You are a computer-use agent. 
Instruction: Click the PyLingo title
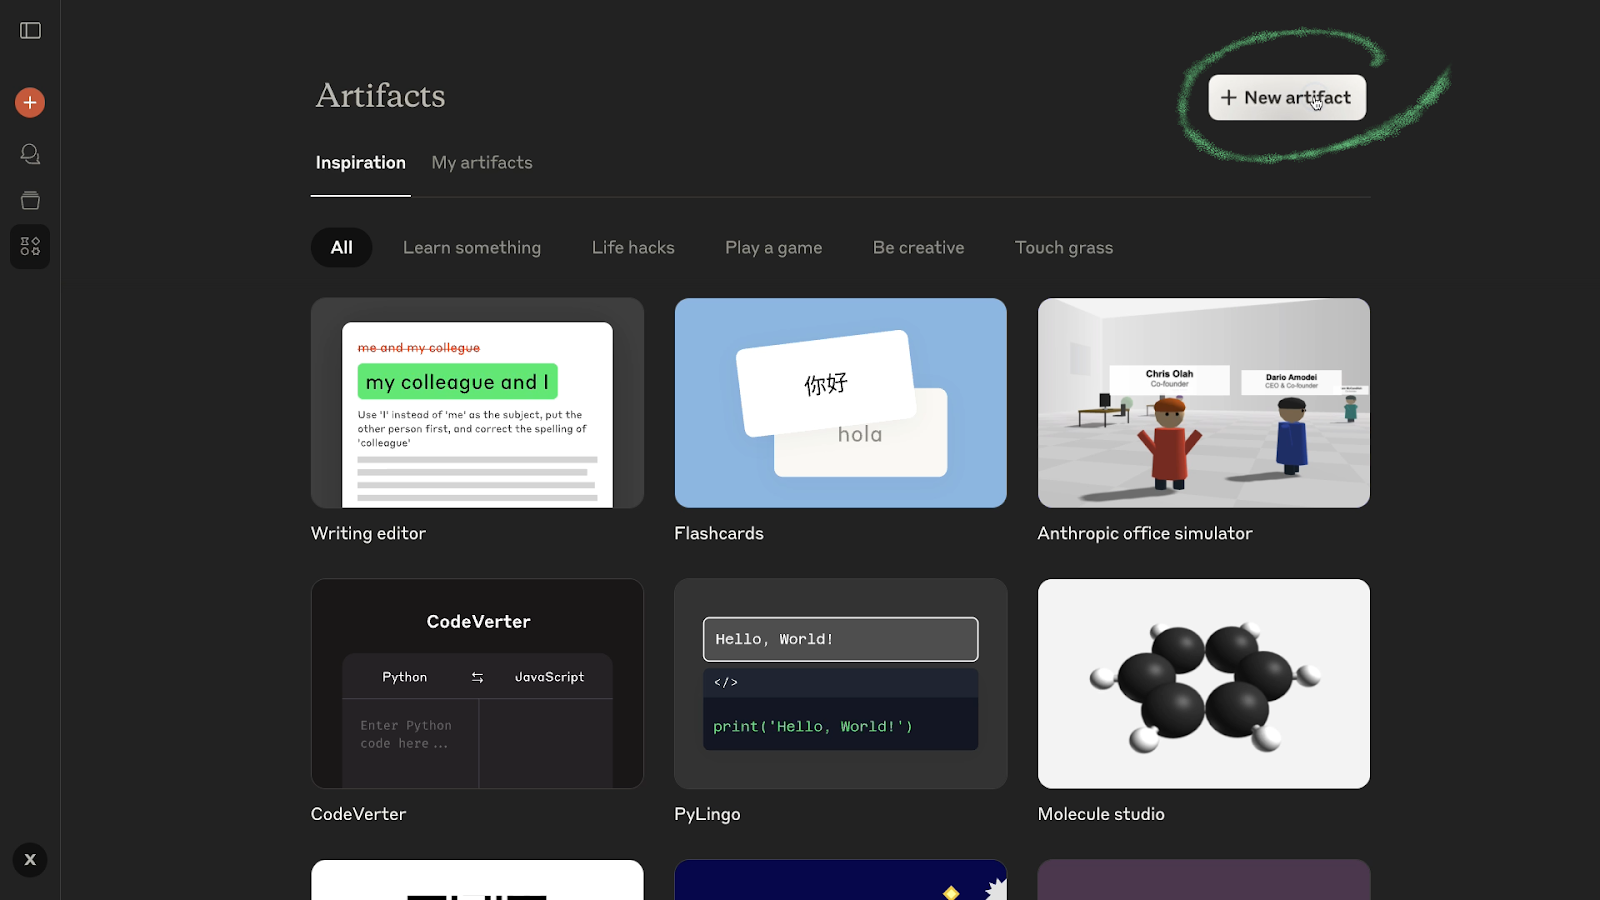[707, 814]
